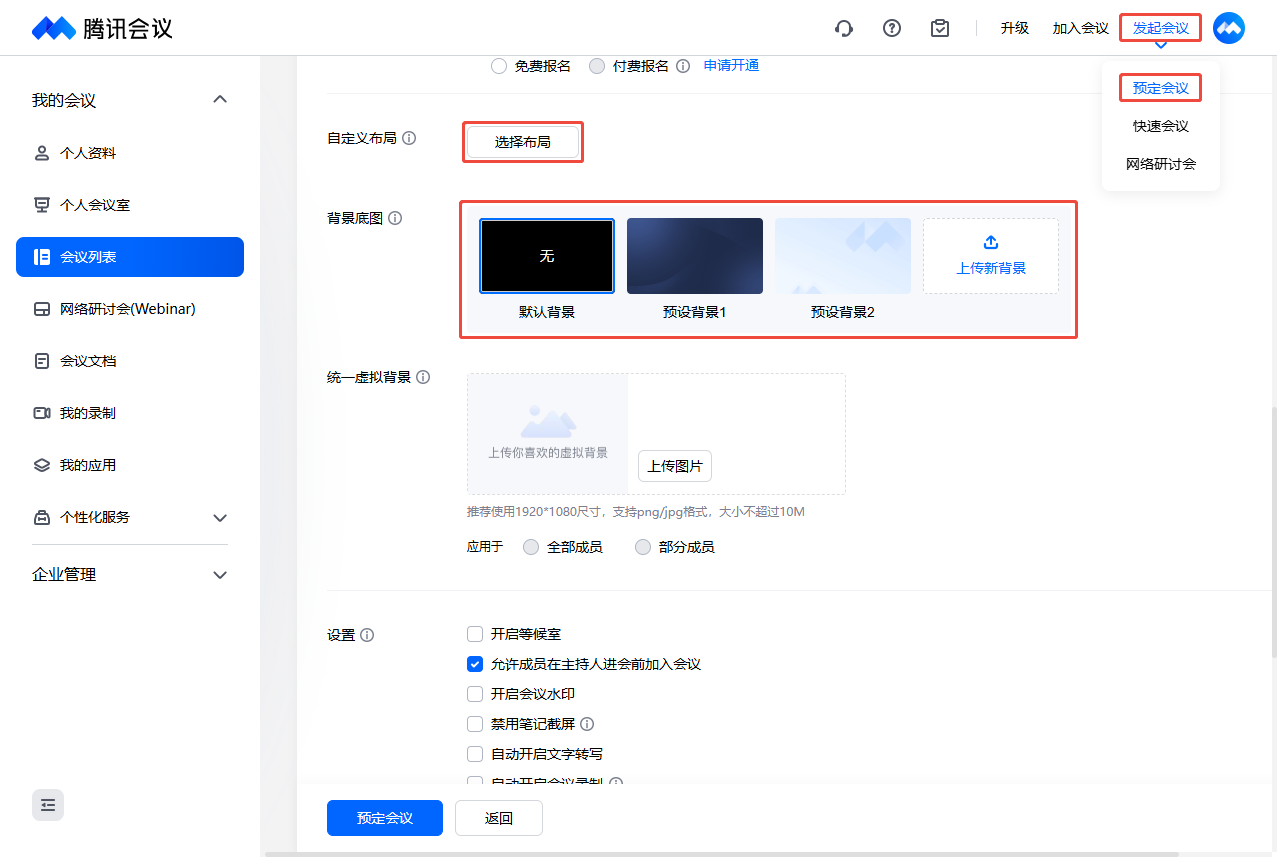Click the 会议列表 list icon
Viewport: 1277px width, 857px height.
[42, 257]
